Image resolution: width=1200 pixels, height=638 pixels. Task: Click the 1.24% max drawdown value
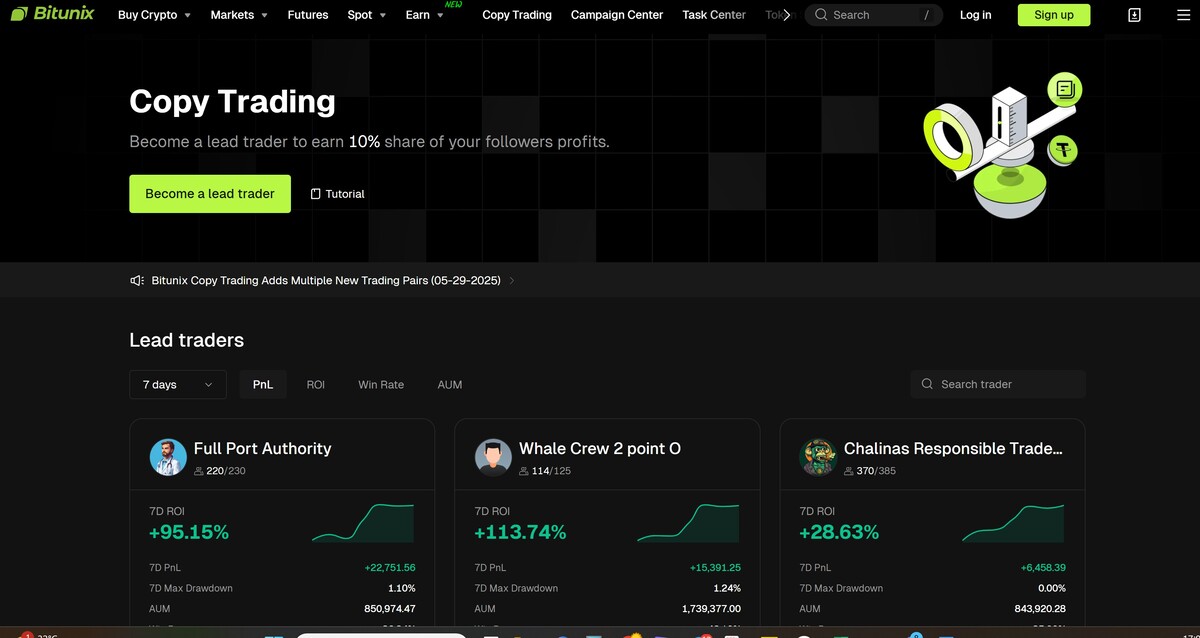pyautogui.click(x=727, y=589)
